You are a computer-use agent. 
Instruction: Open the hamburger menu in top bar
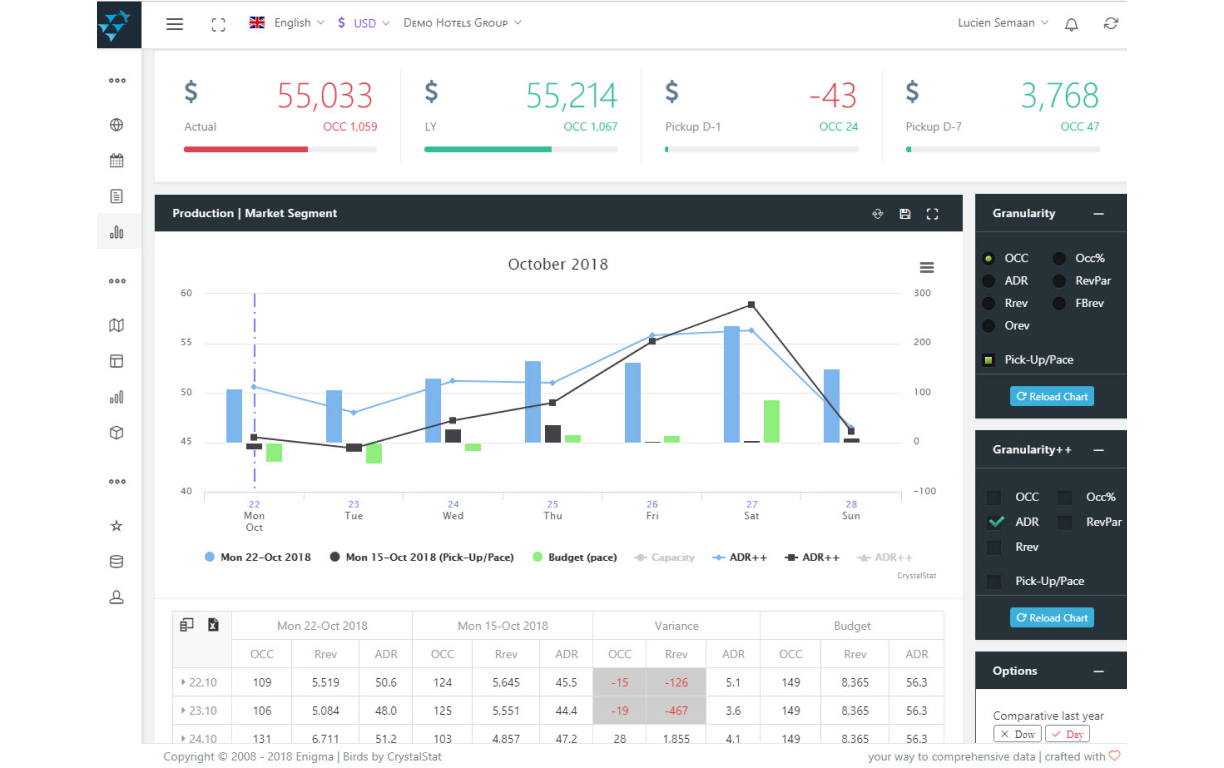pos(175,24)
